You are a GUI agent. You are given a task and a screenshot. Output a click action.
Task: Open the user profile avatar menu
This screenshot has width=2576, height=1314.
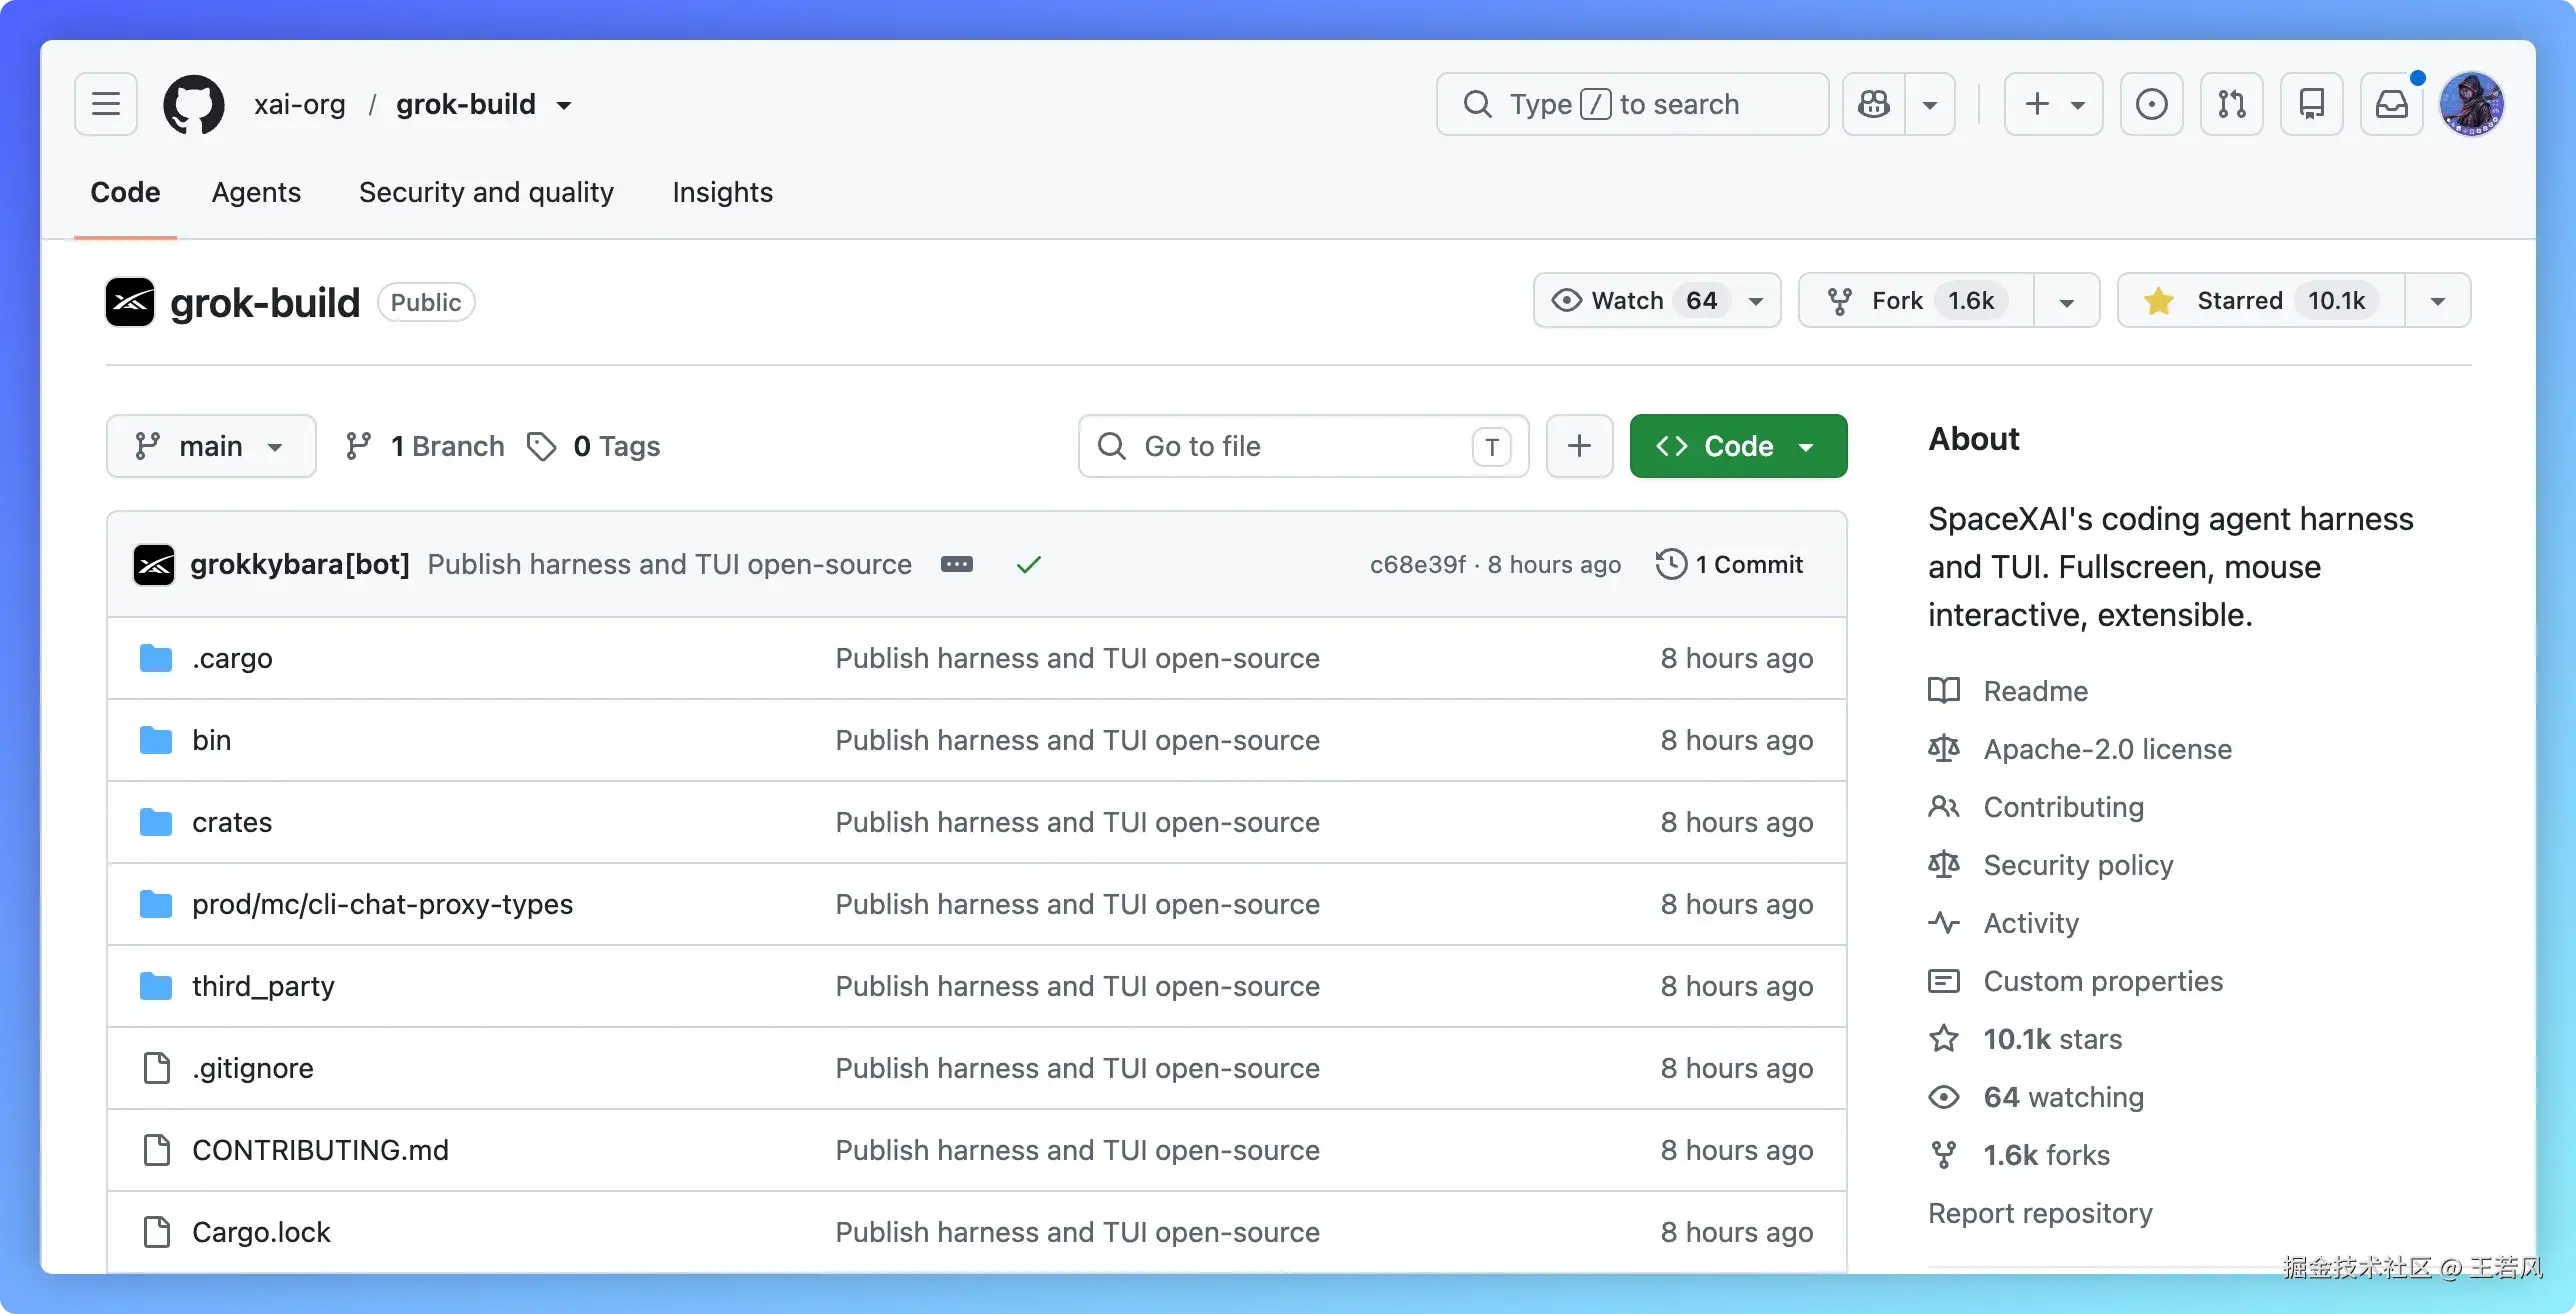point(2472,104)
